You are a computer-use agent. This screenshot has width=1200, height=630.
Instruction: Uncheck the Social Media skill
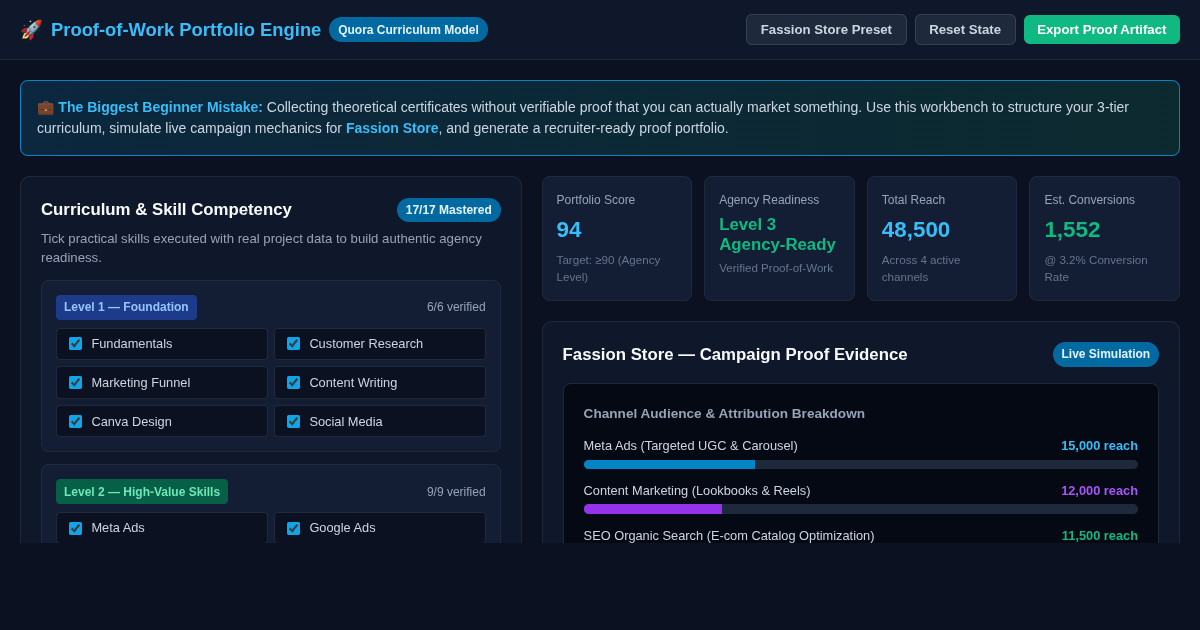pyautogui.click(x=293, y=421)
